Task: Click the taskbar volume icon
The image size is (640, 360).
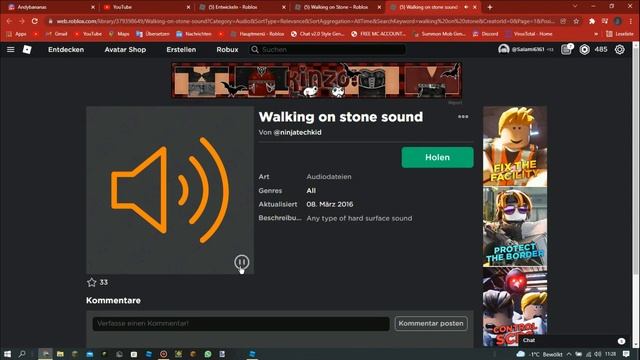Action: pyautogui.click(x=598, y=354)
